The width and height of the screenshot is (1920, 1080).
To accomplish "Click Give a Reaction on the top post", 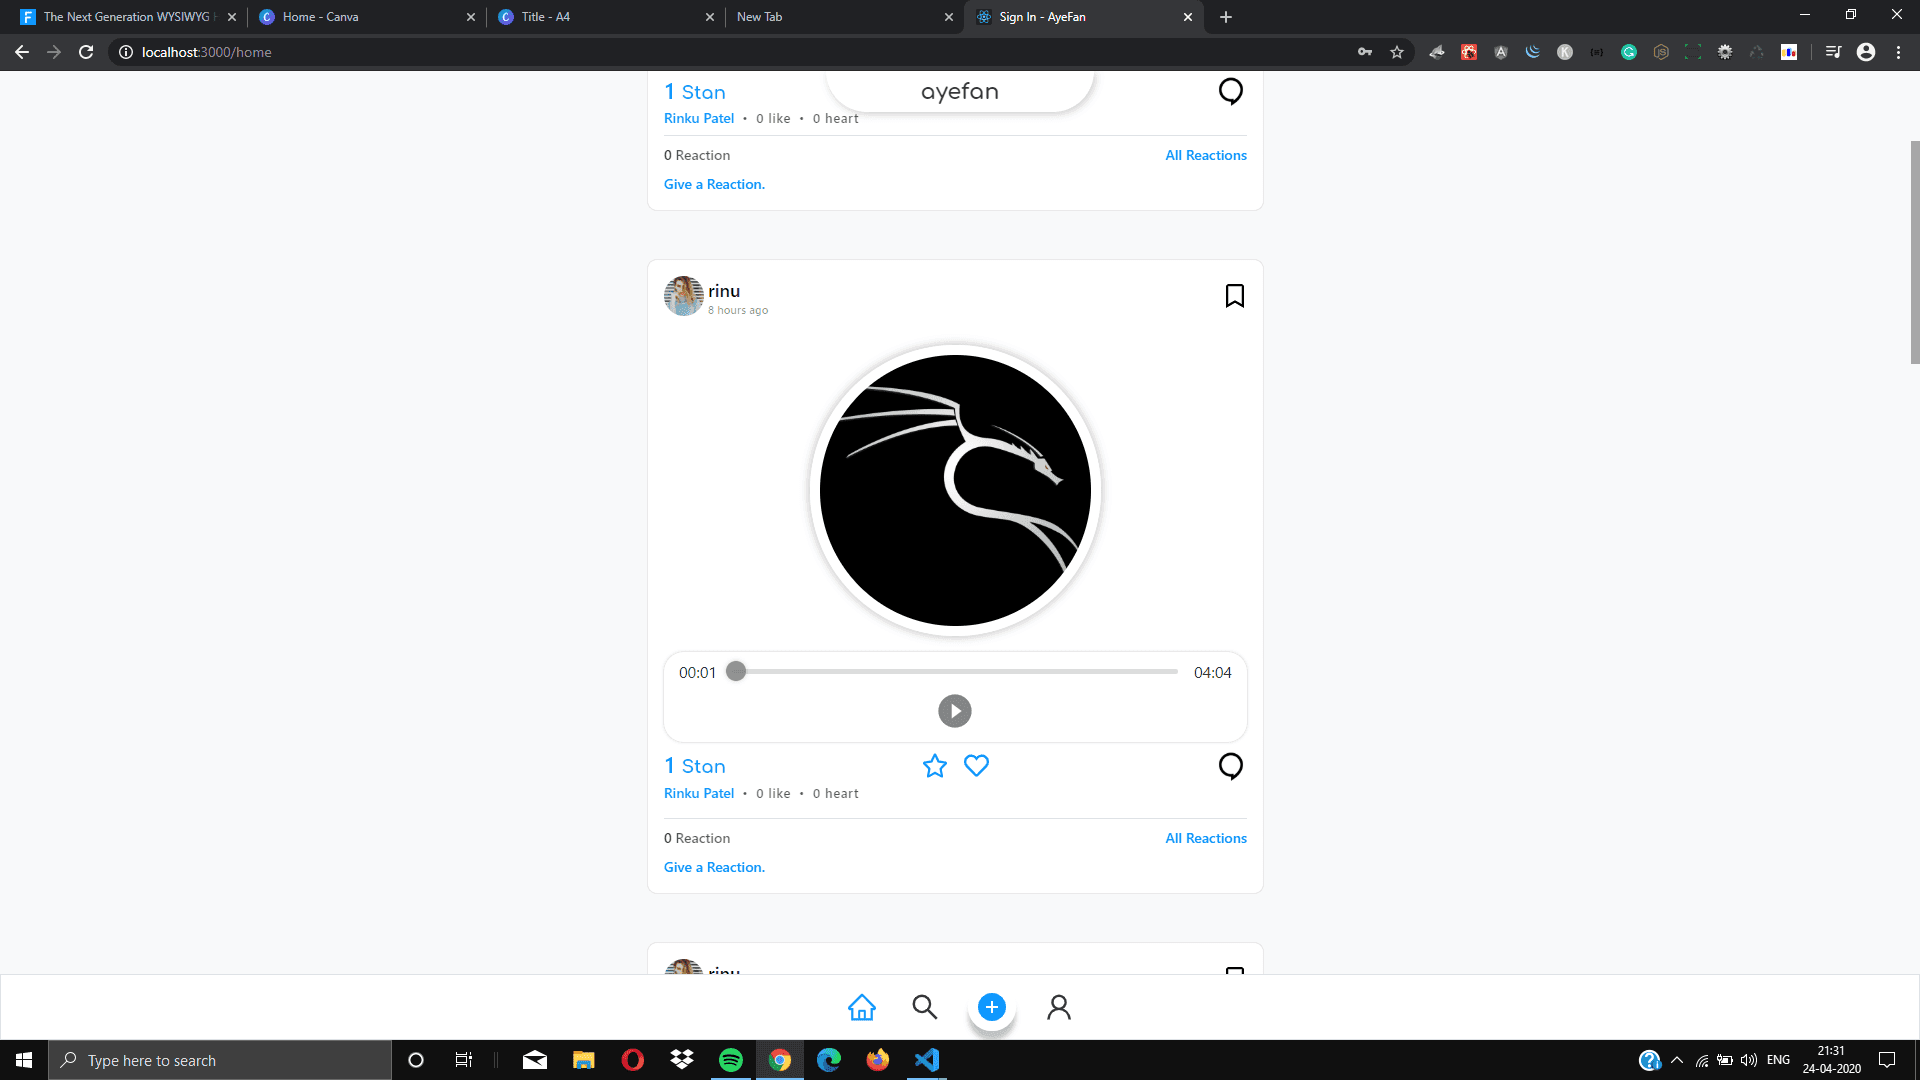I will click(714, 184).
